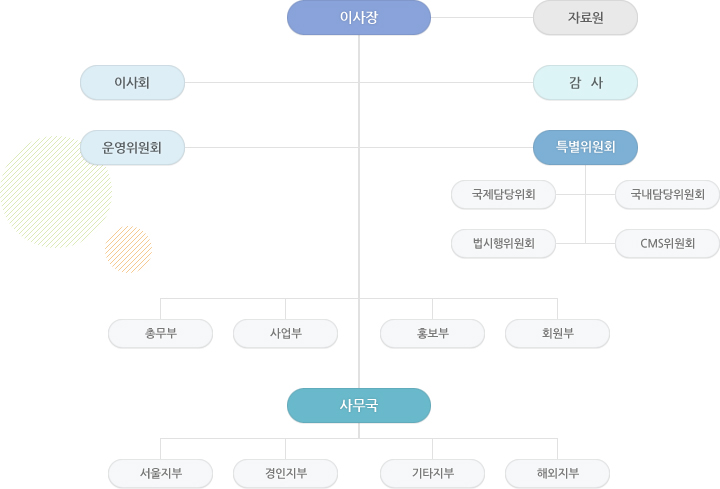Click the 회원부 department box

pos(557,333)
